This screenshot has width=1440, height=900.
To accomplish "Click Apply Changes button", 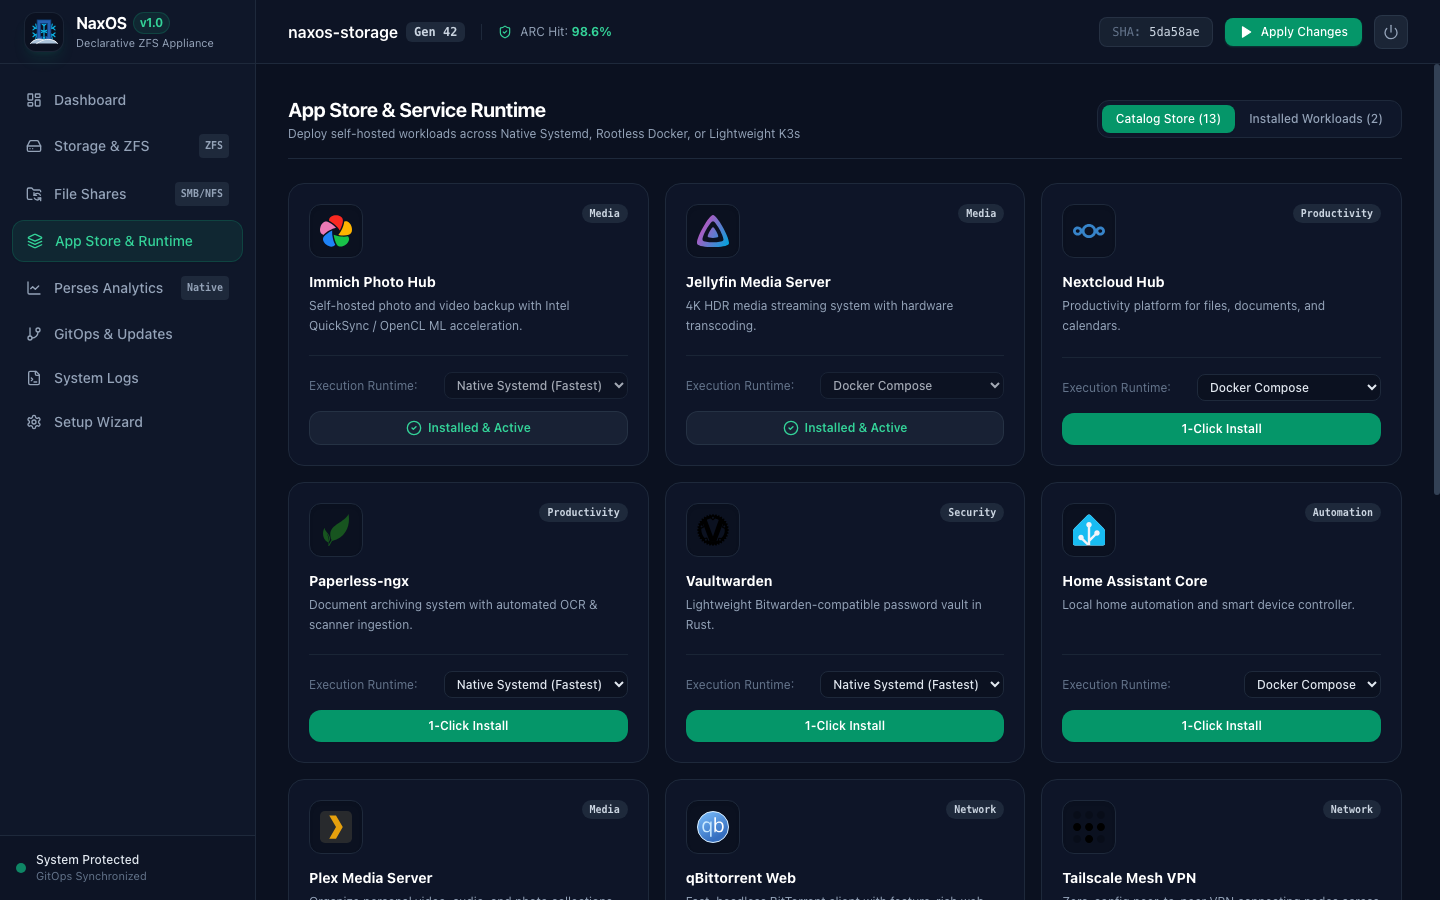I will [x=1293, y=32].
